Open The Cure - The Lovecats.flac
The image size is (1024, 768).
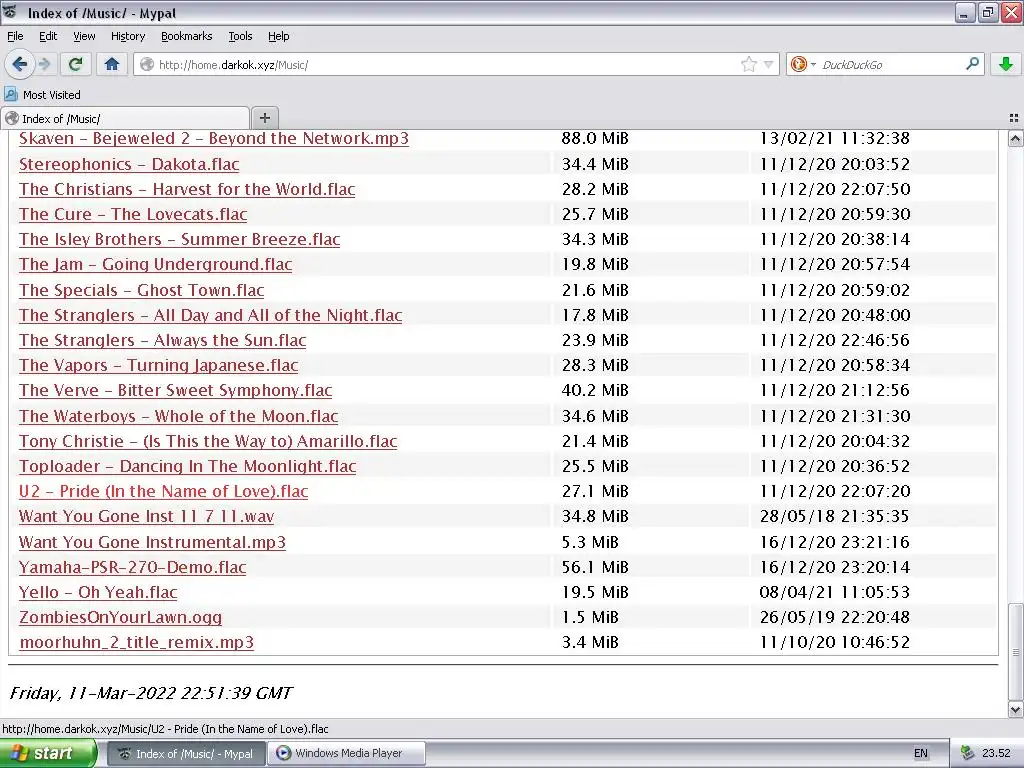coord(133,214)
